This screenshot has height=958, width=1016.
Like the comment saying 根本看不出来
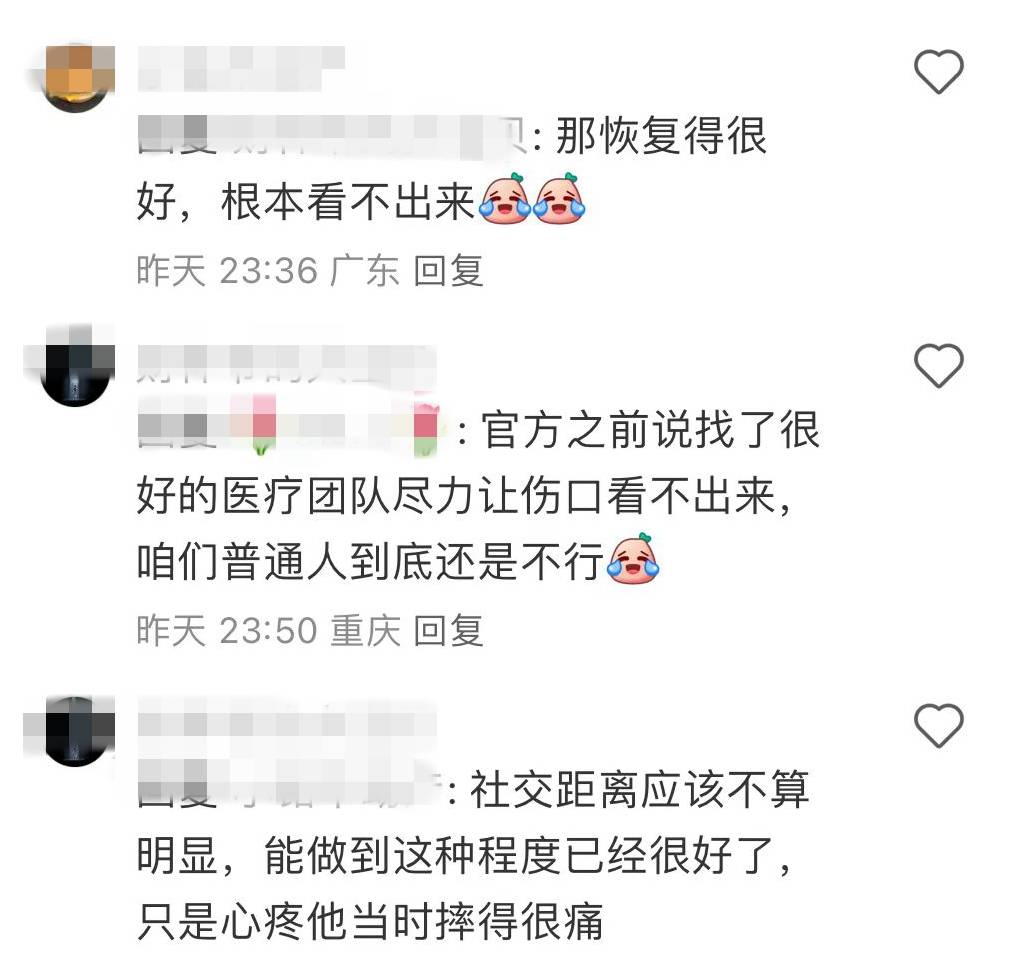(938, 71)
